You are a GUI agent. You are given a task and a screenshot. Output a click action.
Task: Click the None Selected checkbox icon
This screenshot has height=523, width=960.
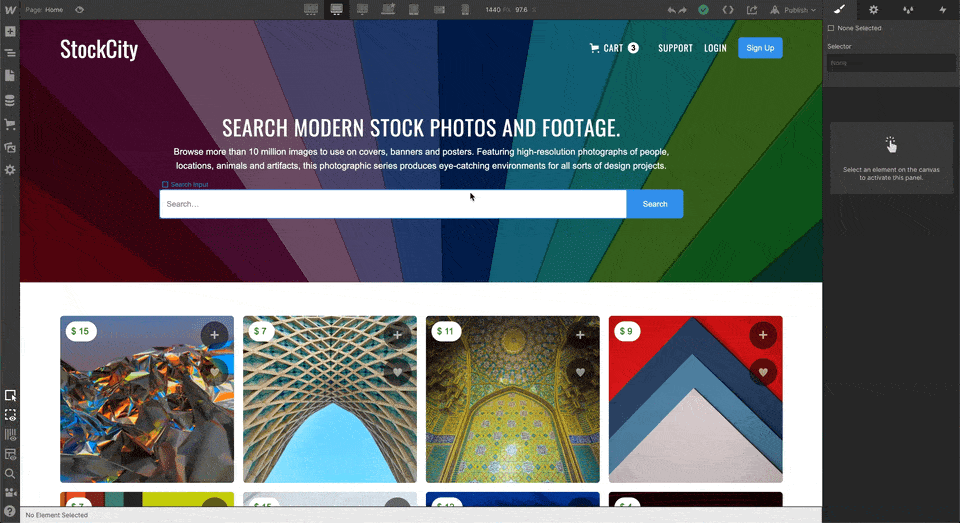point(831,28)
